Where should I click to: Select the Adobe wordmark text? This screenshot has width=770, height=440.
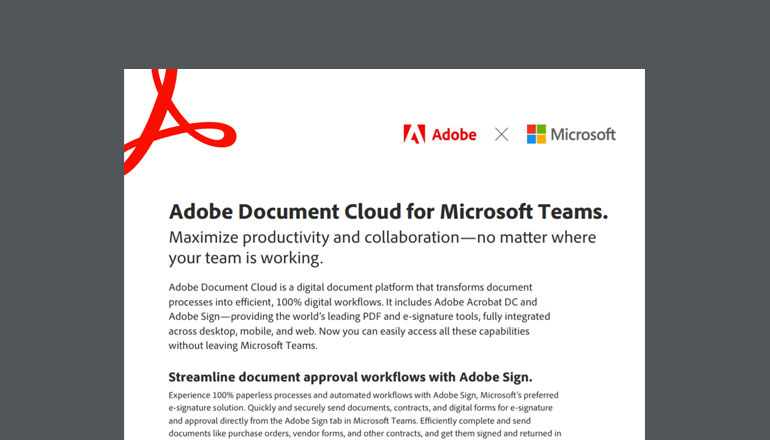[x=454, y=134]
